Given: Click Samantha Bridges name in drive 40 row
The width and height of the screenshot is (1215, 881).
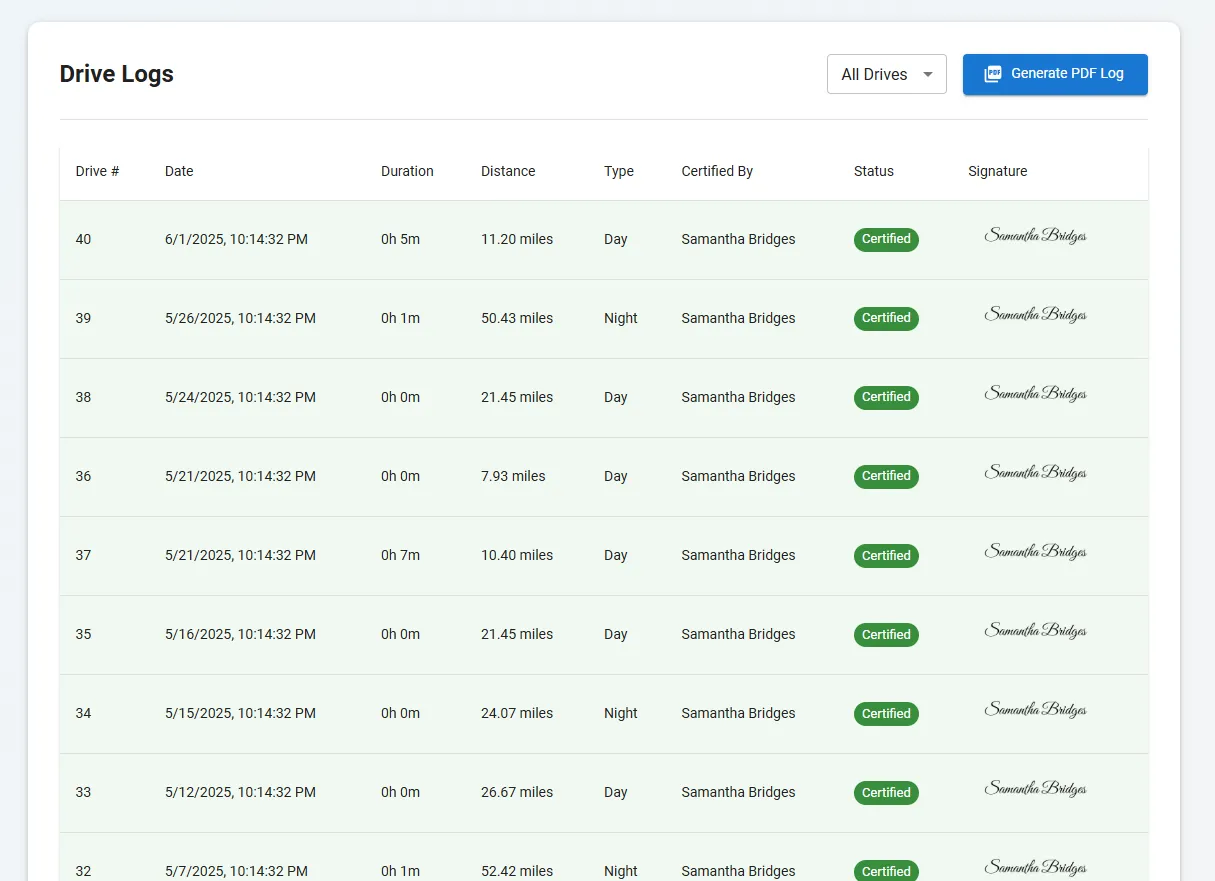Looking at the screenshot, I should 738,239.
